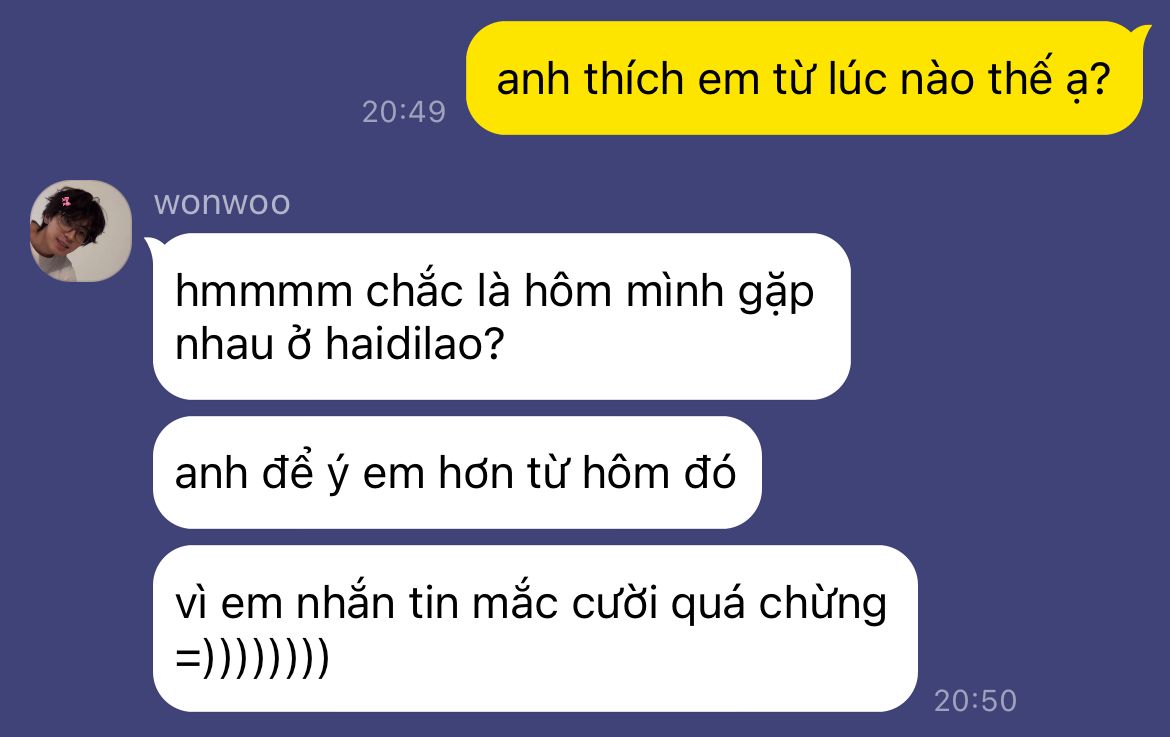
Task: Open wonwoo's profile picture avatar
Action: pyautogui.click(x=81, y=231)
